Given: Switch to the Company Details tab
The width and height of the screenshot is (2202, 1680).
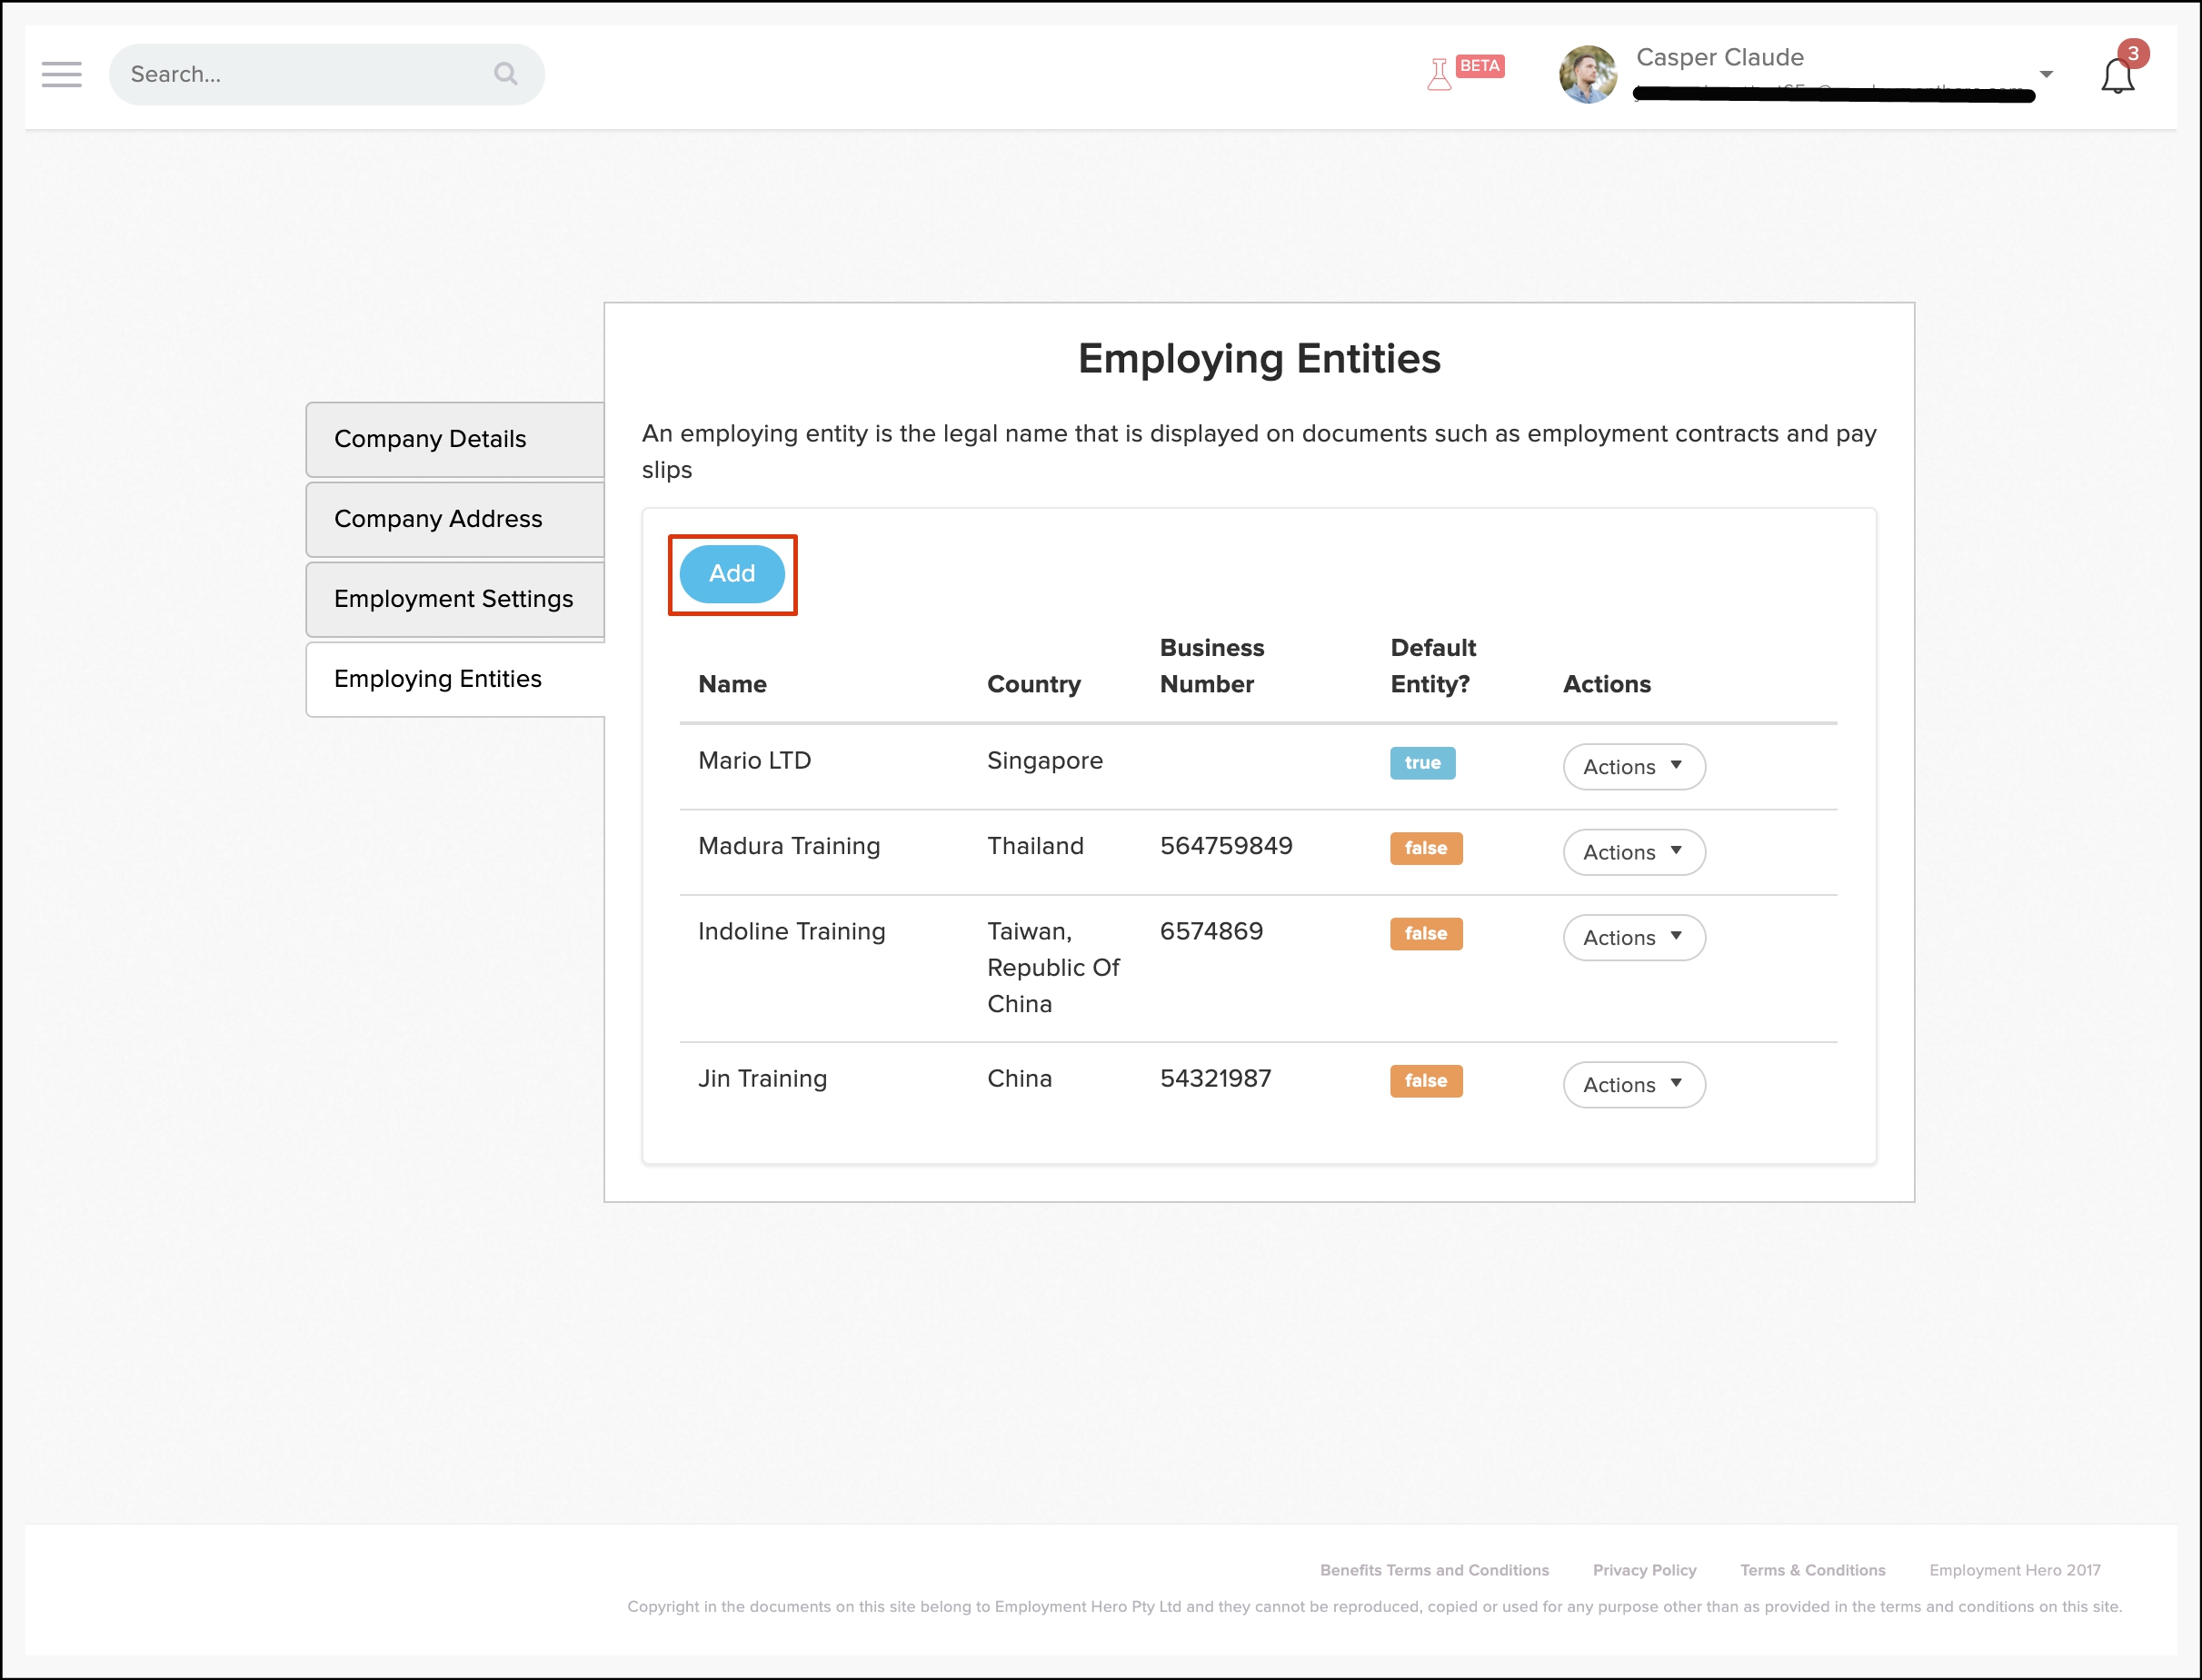Looking at the screenshot, I should tap(455, 439).
